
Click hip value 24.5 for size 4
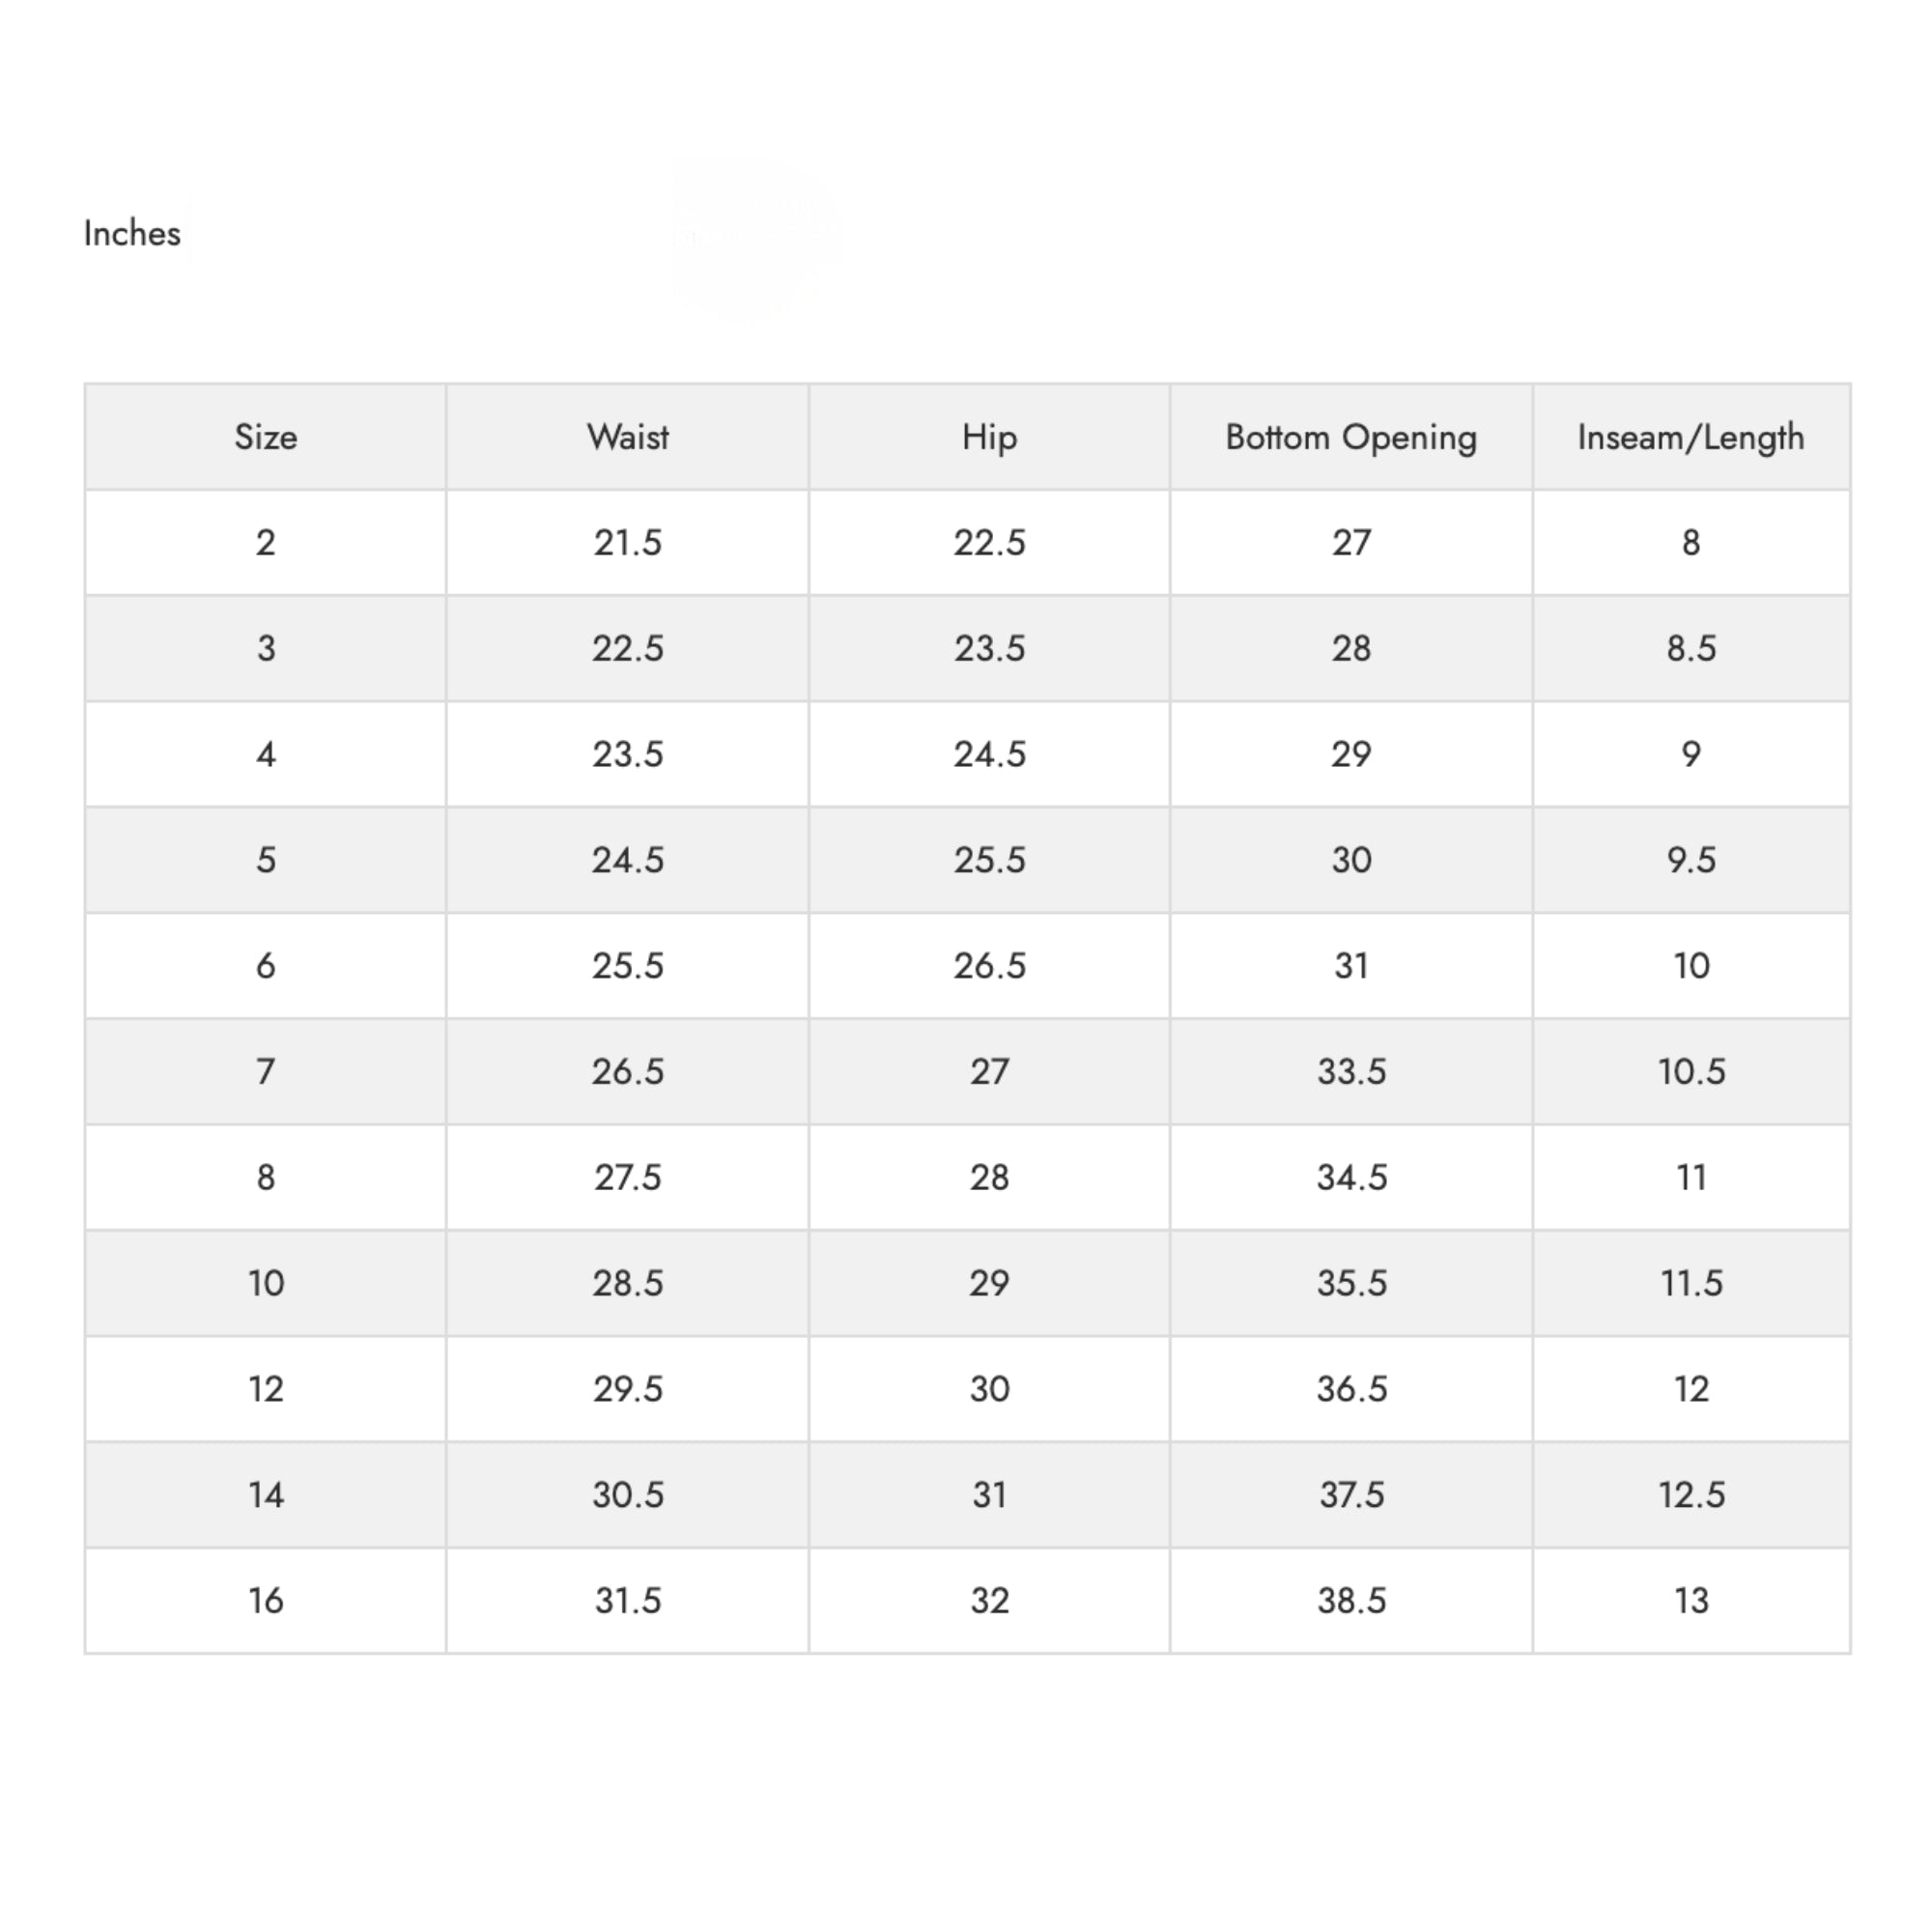[990, 754]
